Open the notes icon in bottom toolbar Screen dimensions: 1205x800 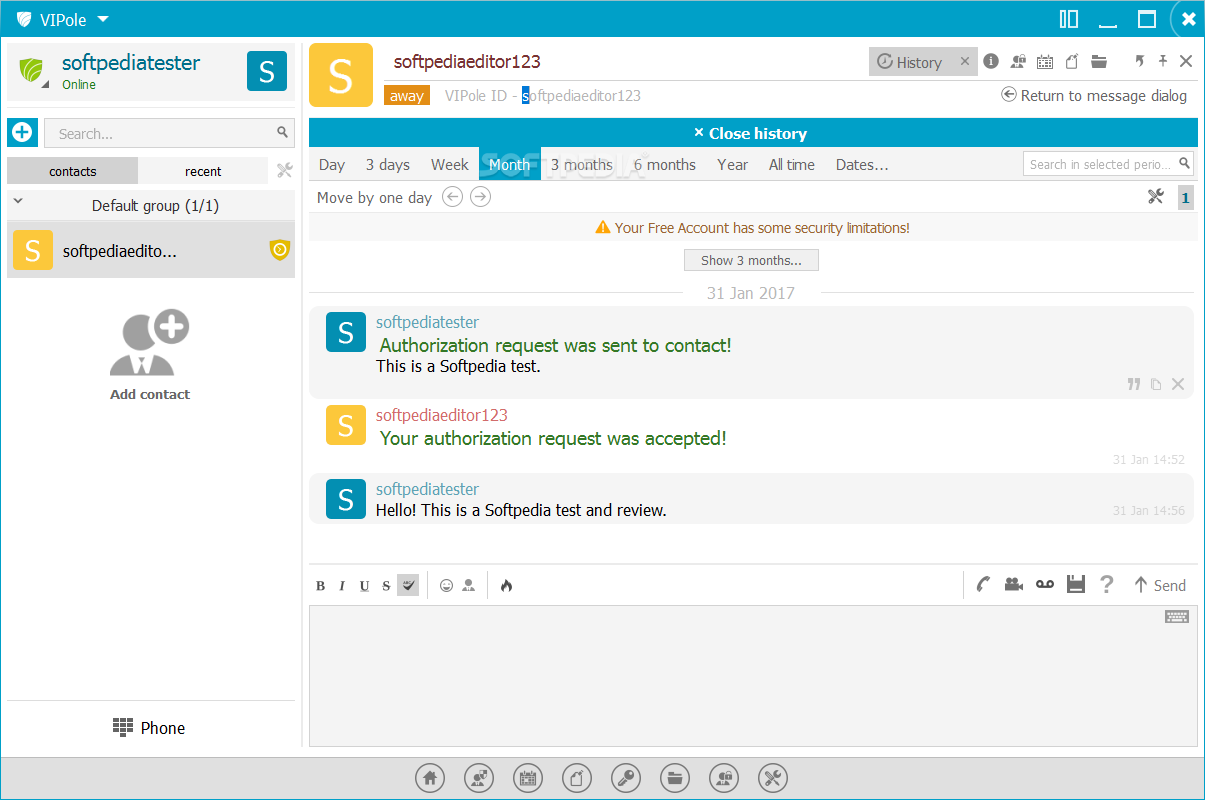pos(577,777)
